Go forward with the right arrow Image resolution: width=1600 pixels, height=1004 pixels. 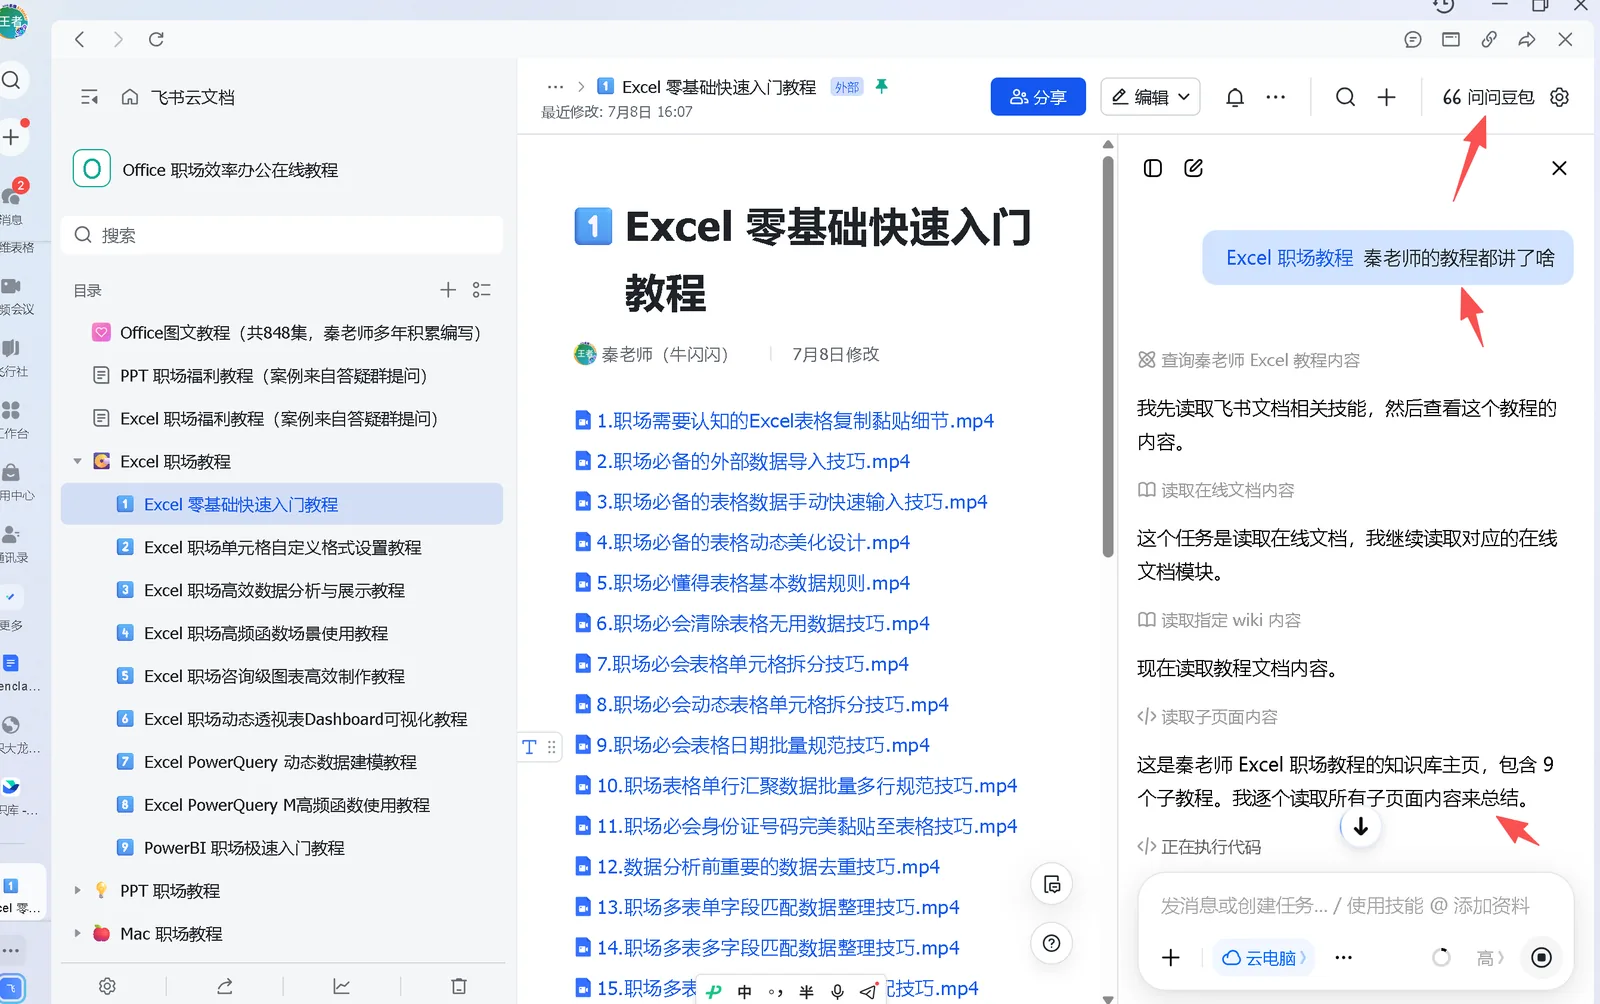[x=118, y=39]
